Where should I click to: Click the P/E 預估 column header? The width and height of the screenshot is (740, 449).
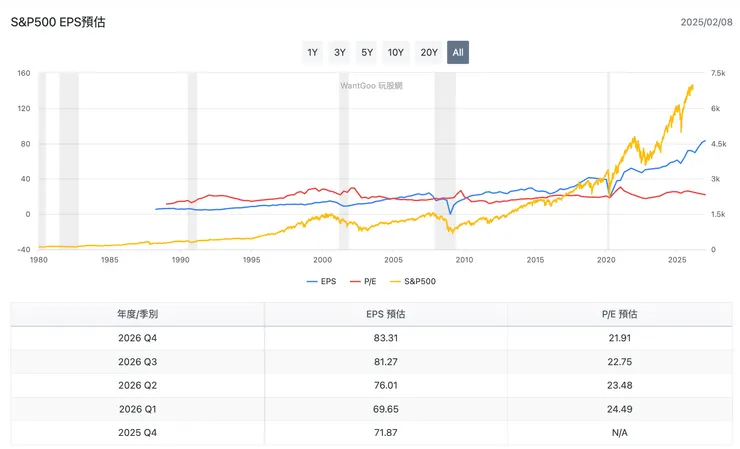tap(620, 314)
